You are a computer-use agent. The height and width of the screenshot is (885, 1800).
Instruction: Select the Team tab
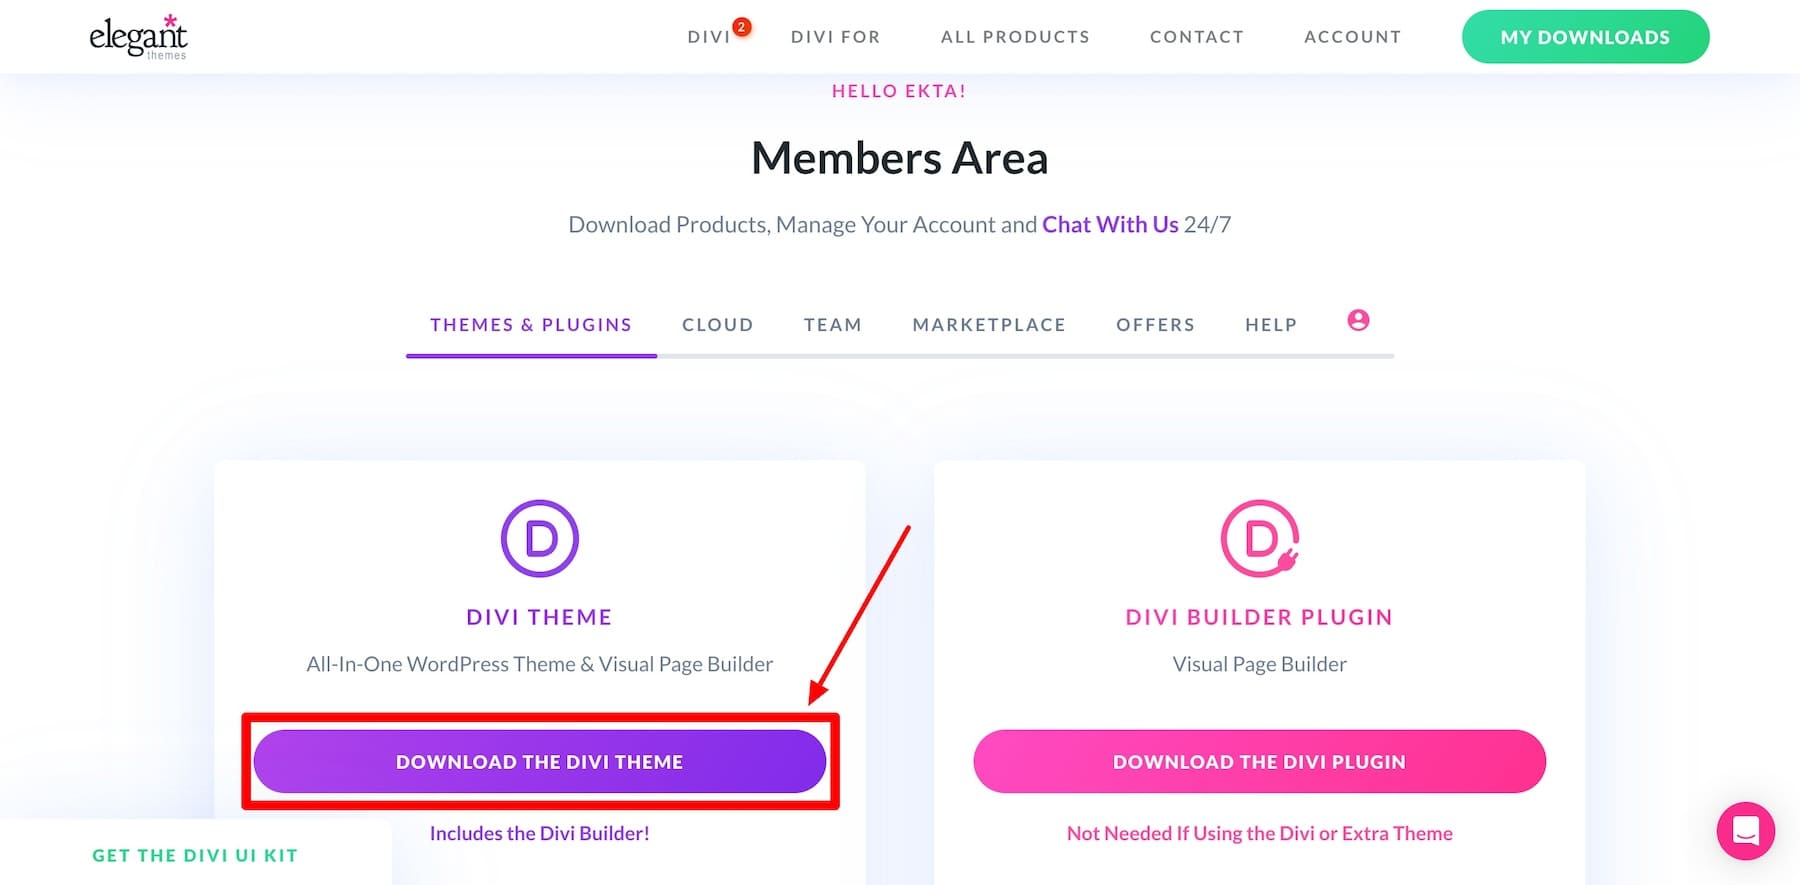tap(832, 324)
